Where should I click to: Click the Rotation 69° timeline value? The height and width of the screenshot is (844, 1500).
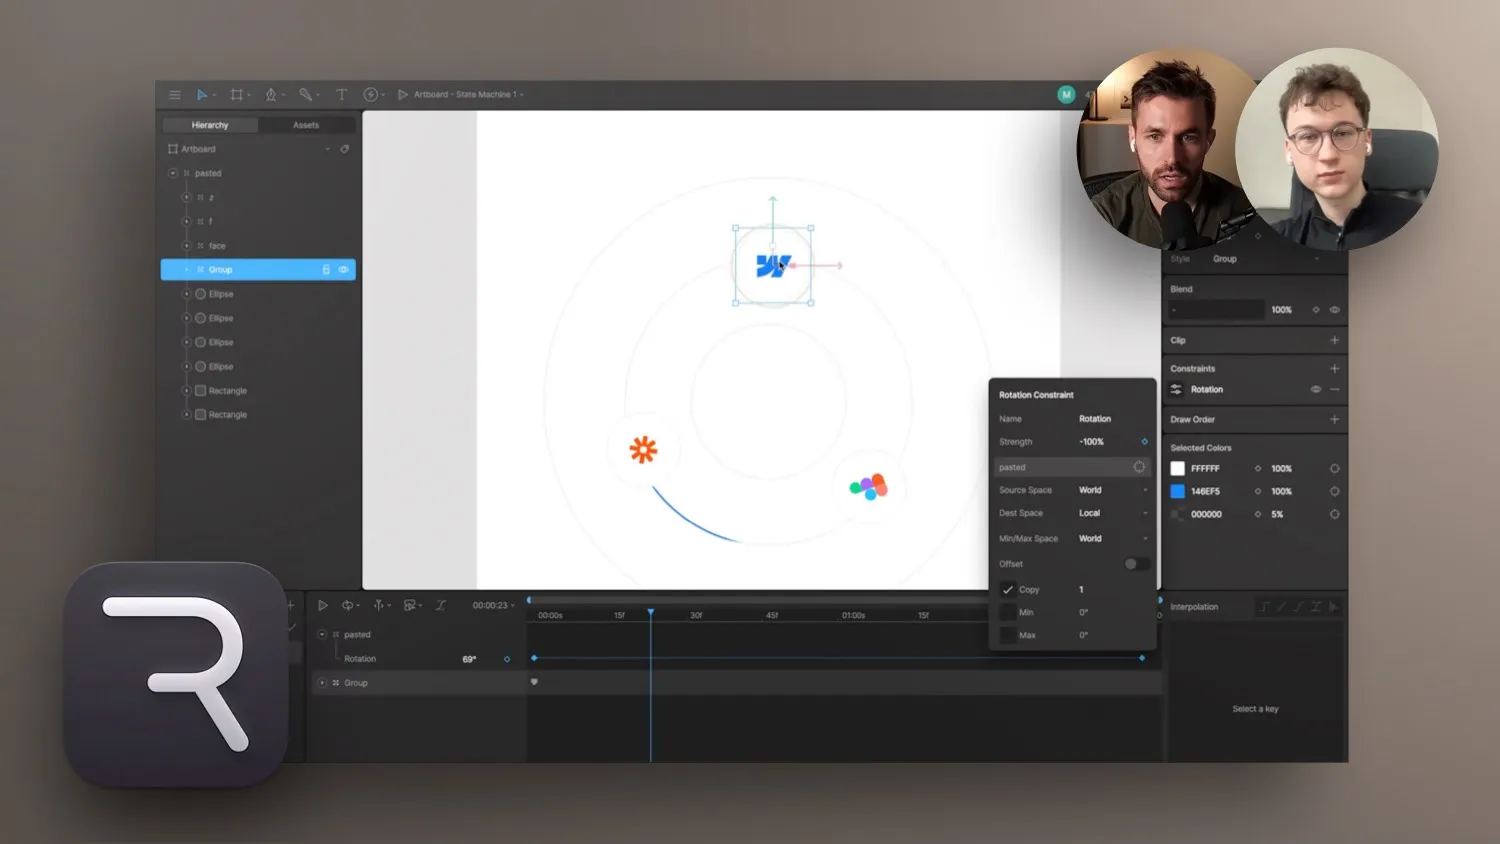(x=469, y=659)
